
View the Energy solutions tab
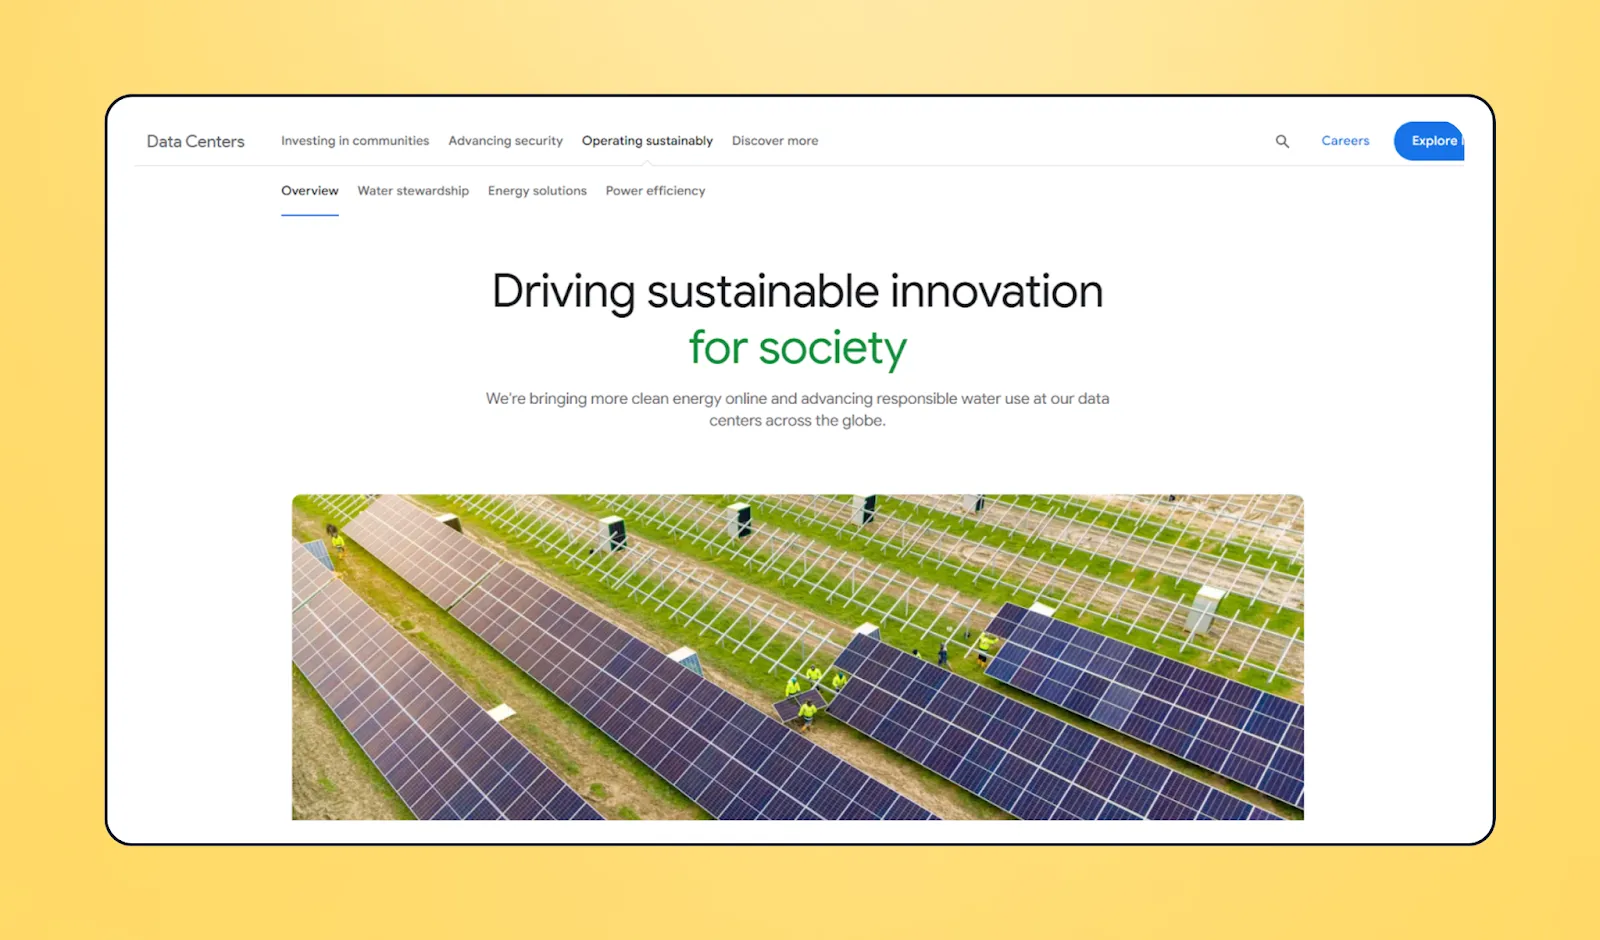click(x=537, y=190)
